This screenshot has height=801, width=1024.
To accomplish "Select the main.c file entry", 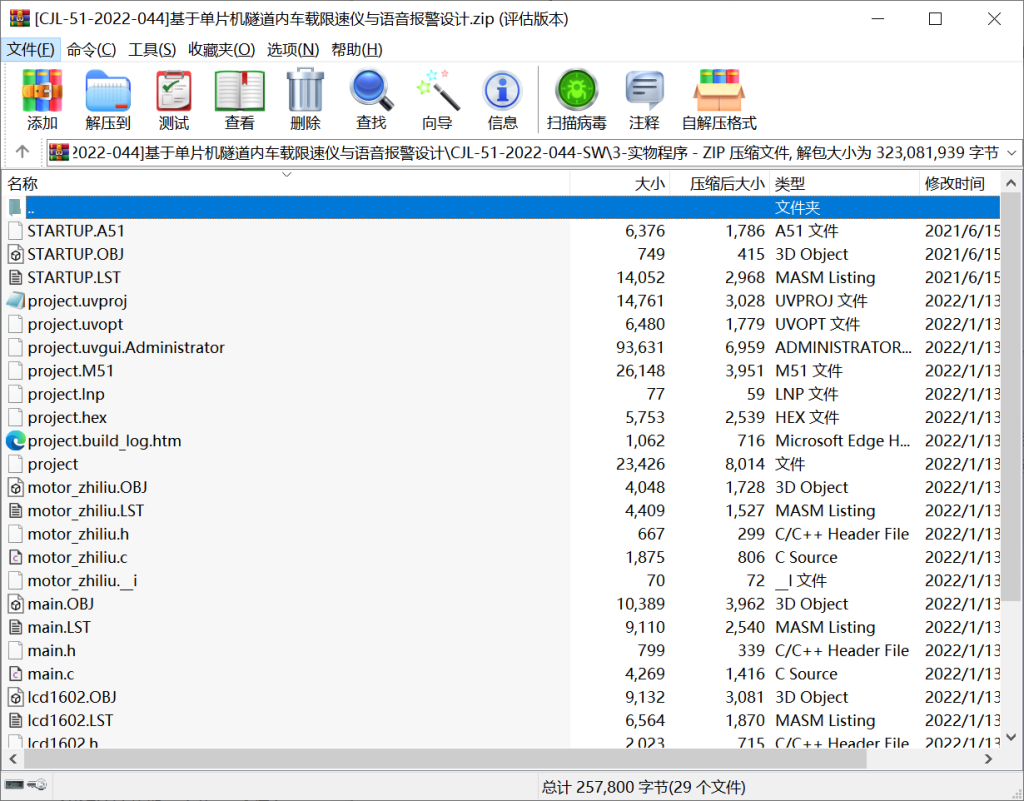I will pos(51,674).
